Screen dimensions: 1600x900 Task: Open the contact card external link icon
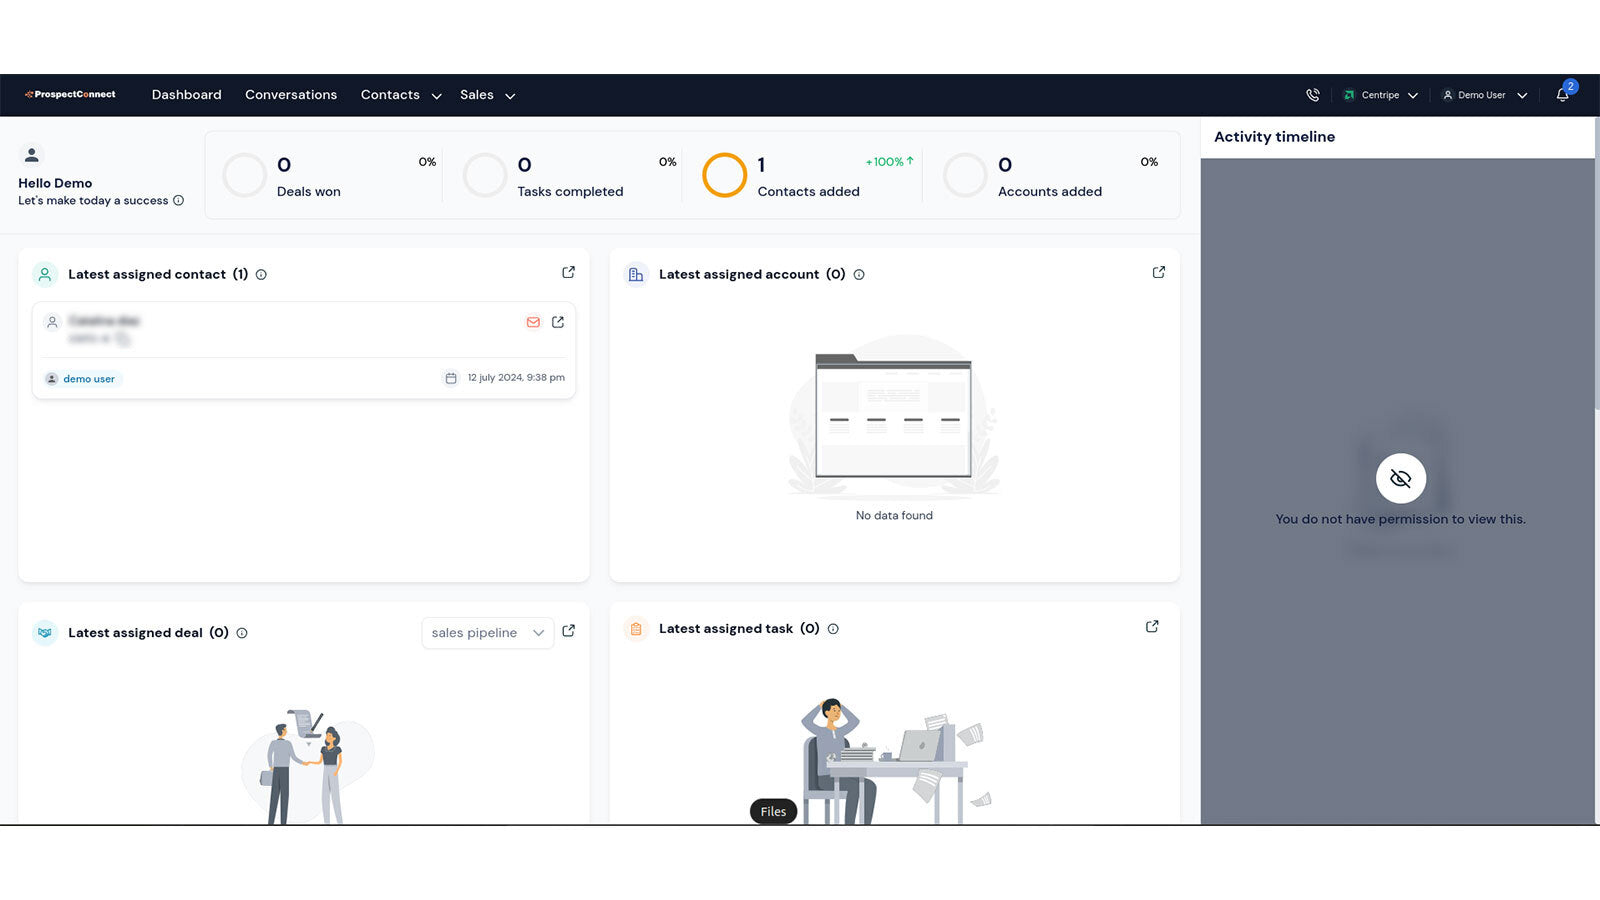(558, 322)
